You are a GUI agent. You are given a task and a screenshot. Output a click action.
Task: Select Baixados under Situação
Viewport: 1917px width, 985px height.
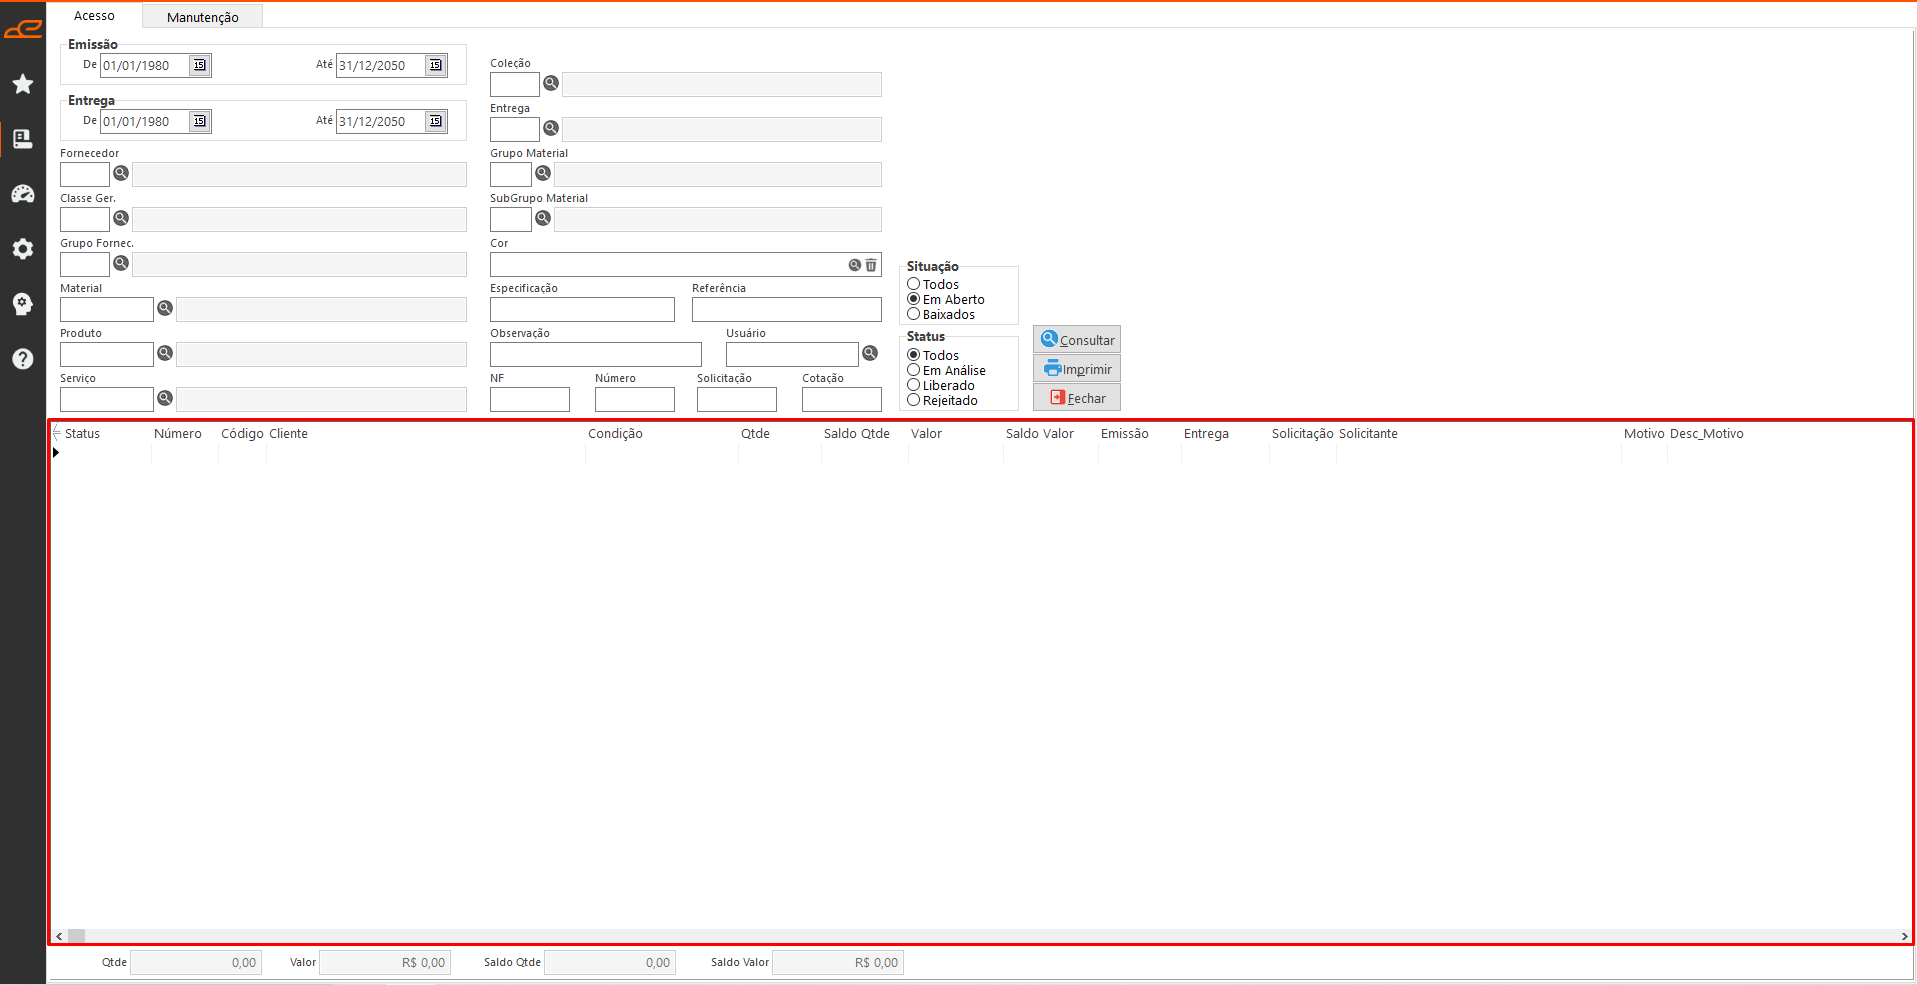pos(914,314)
